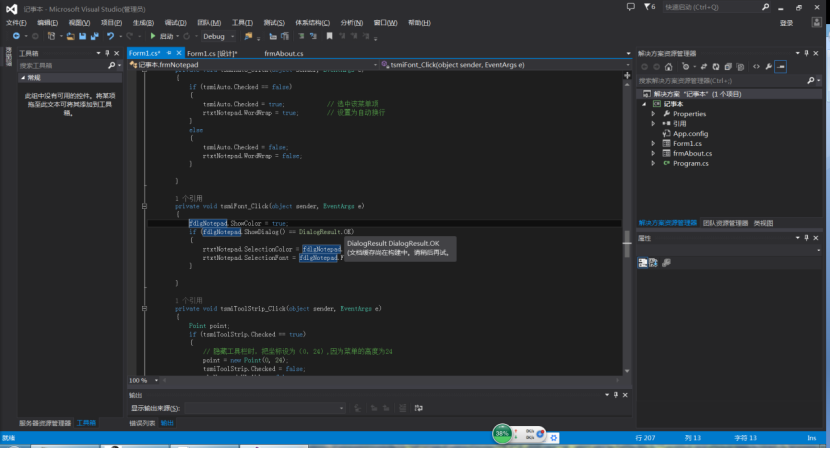Toggle word wrap in the output panel
This screenshot has width=831, height=449.
419,408
